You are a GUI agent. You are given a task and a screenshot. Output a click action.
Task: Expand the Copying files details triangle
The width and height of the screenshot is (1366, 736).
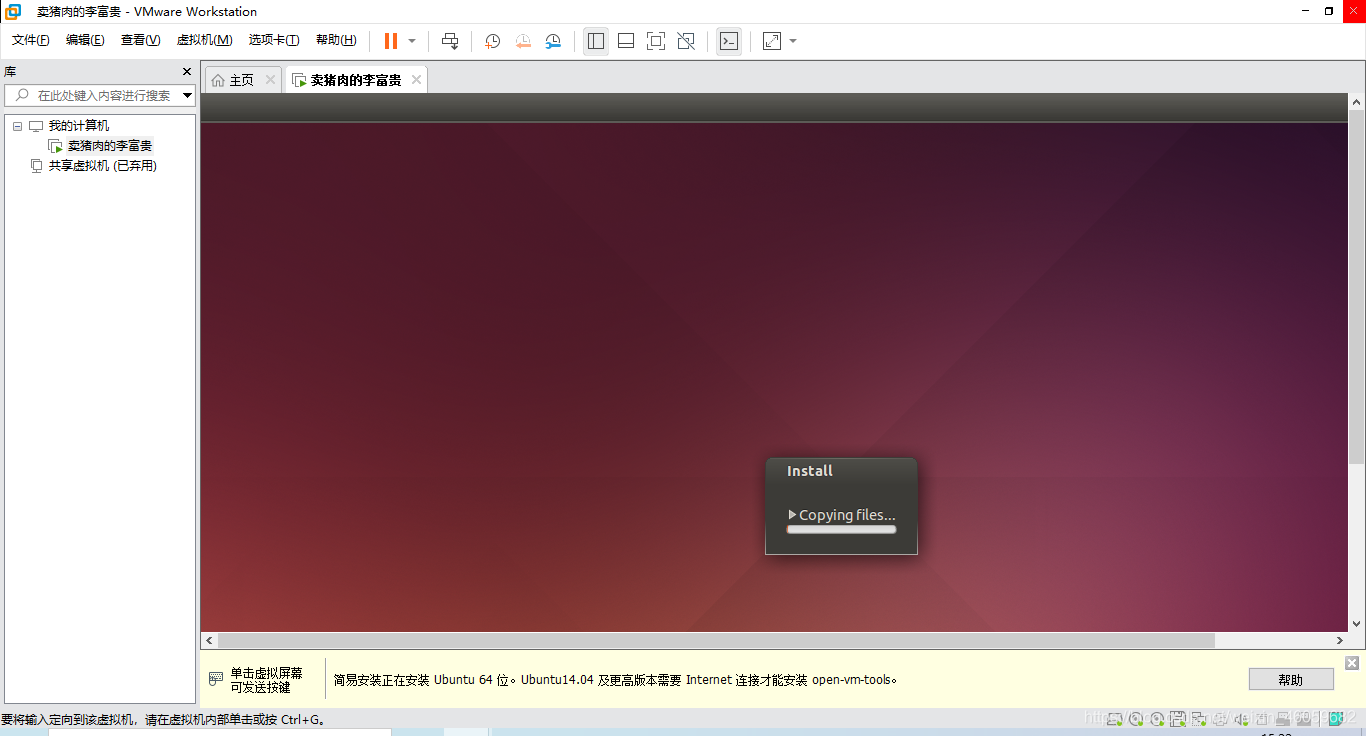792,515
